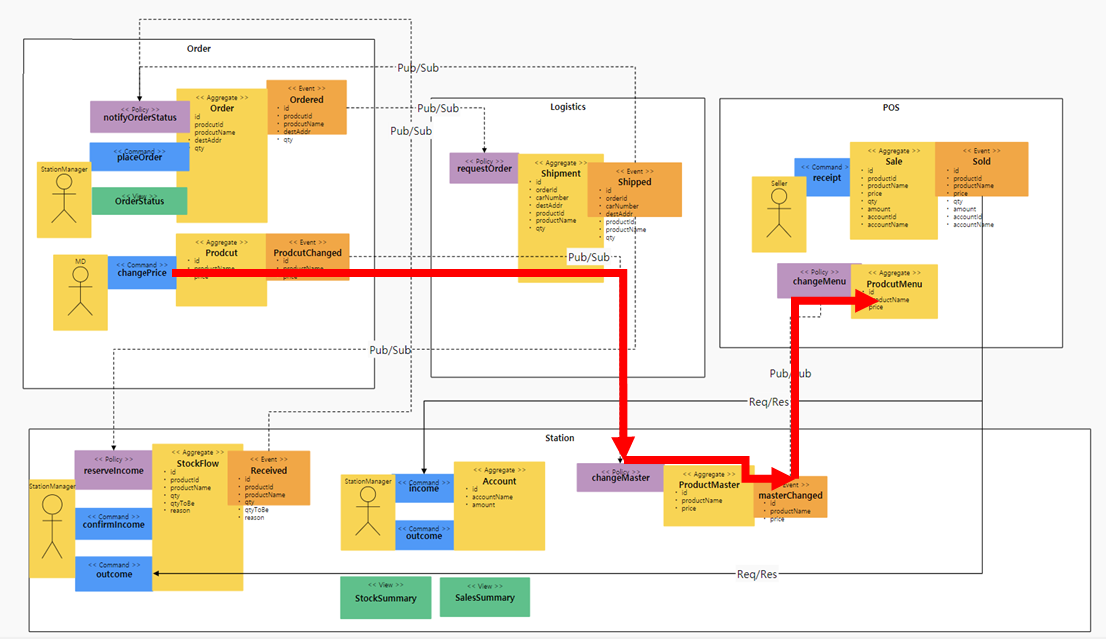Click the confirmIncome command note

(112, 523)
